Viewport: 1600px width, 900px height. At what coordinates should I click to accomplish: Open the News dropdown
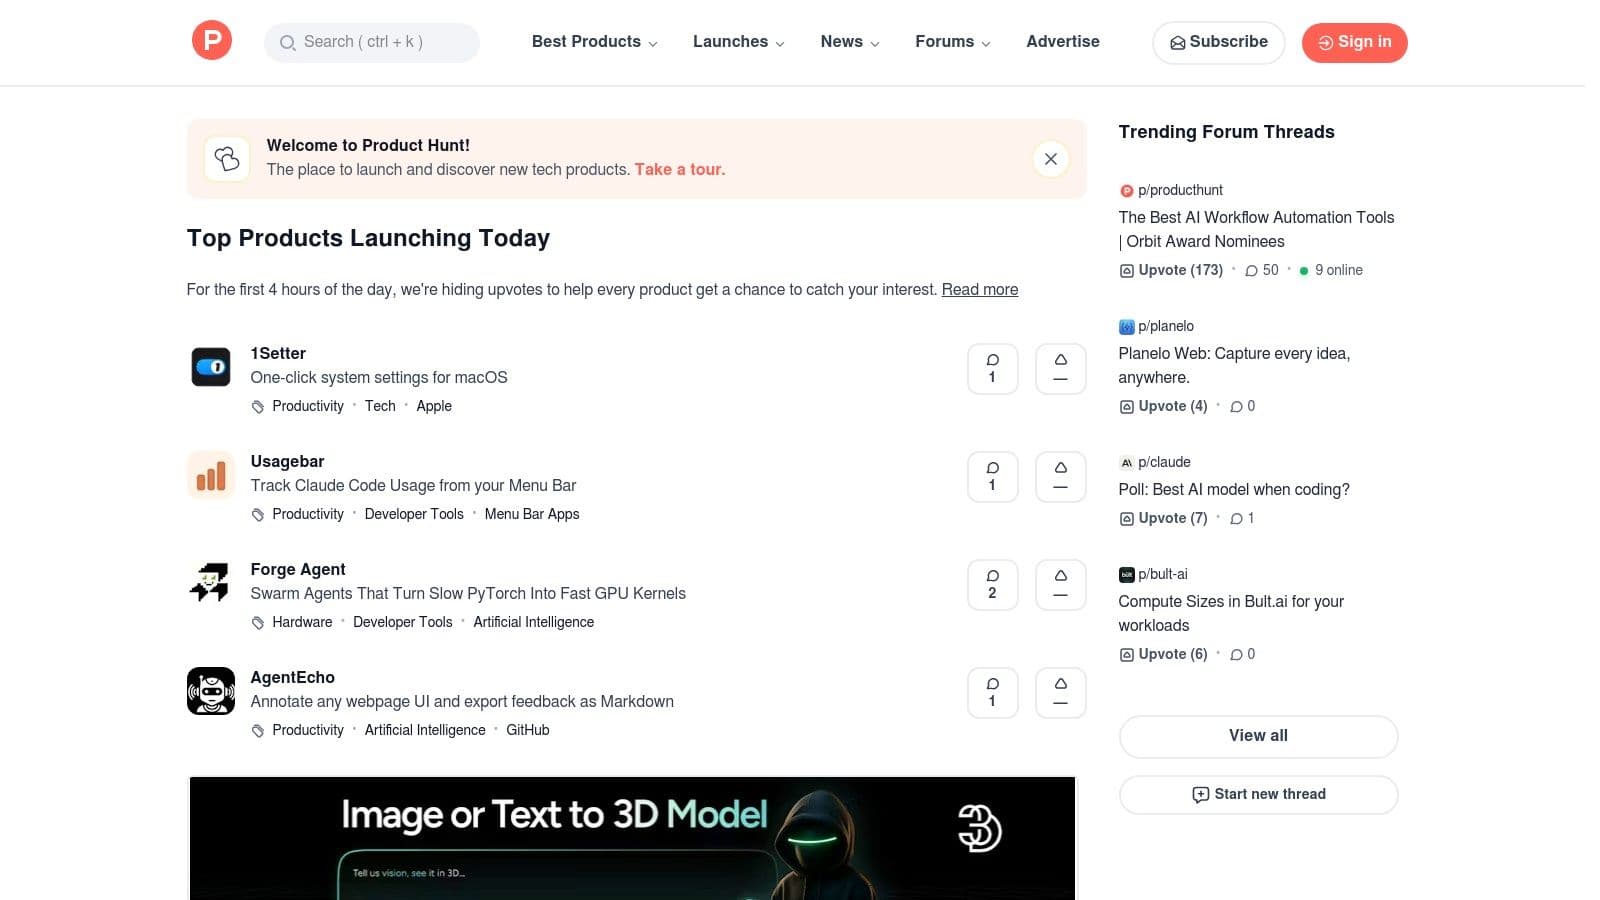(843, 42)
